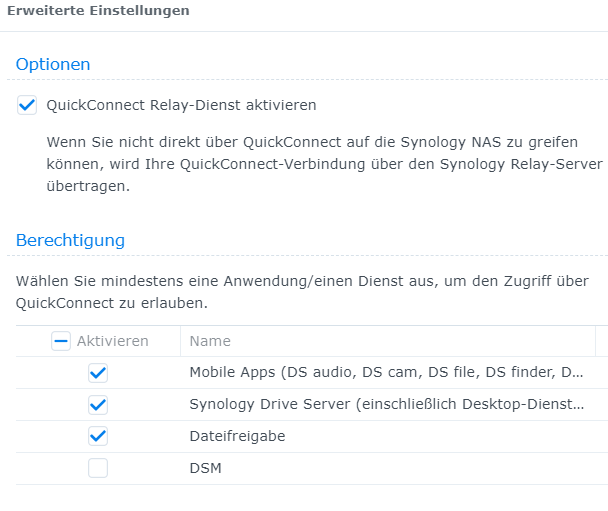The width and height of the screenshot is (608, 511).
Task: Click the 'Aktivieren' column header label
Action: click(112, 341)
